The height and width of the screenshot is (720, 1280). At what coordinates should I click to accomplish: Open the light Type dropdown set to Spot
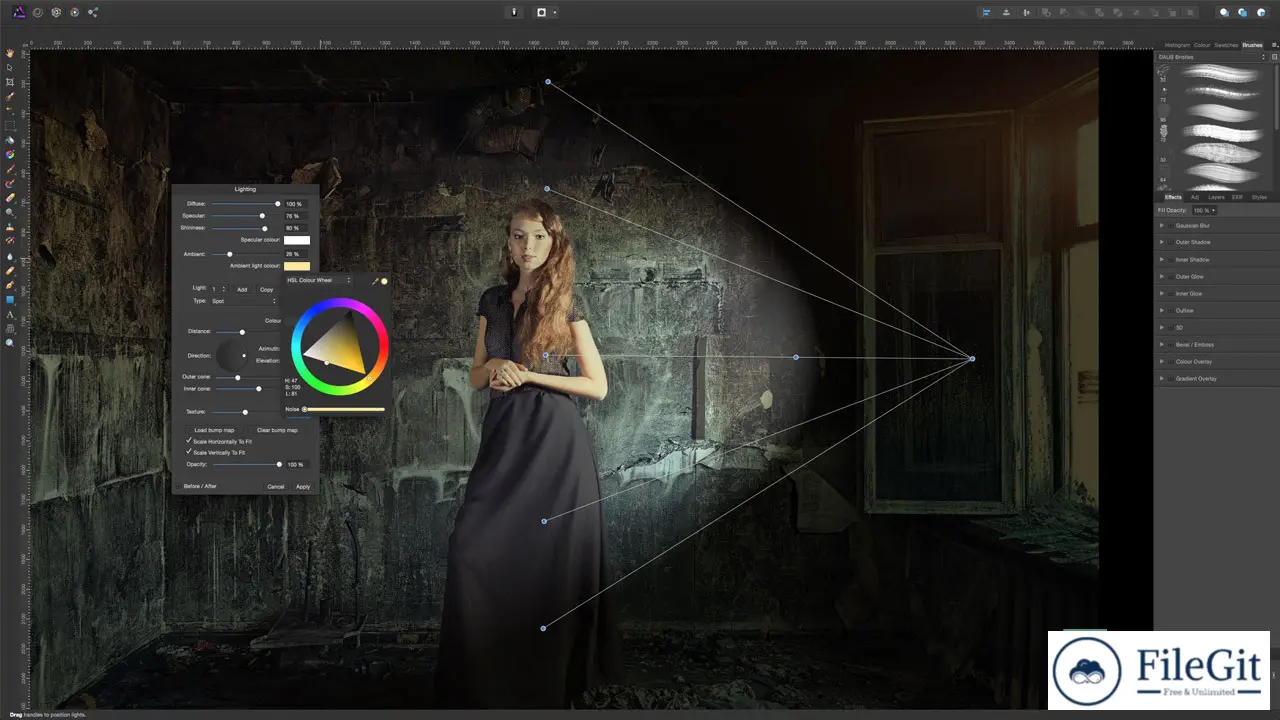tap(244, 300)
